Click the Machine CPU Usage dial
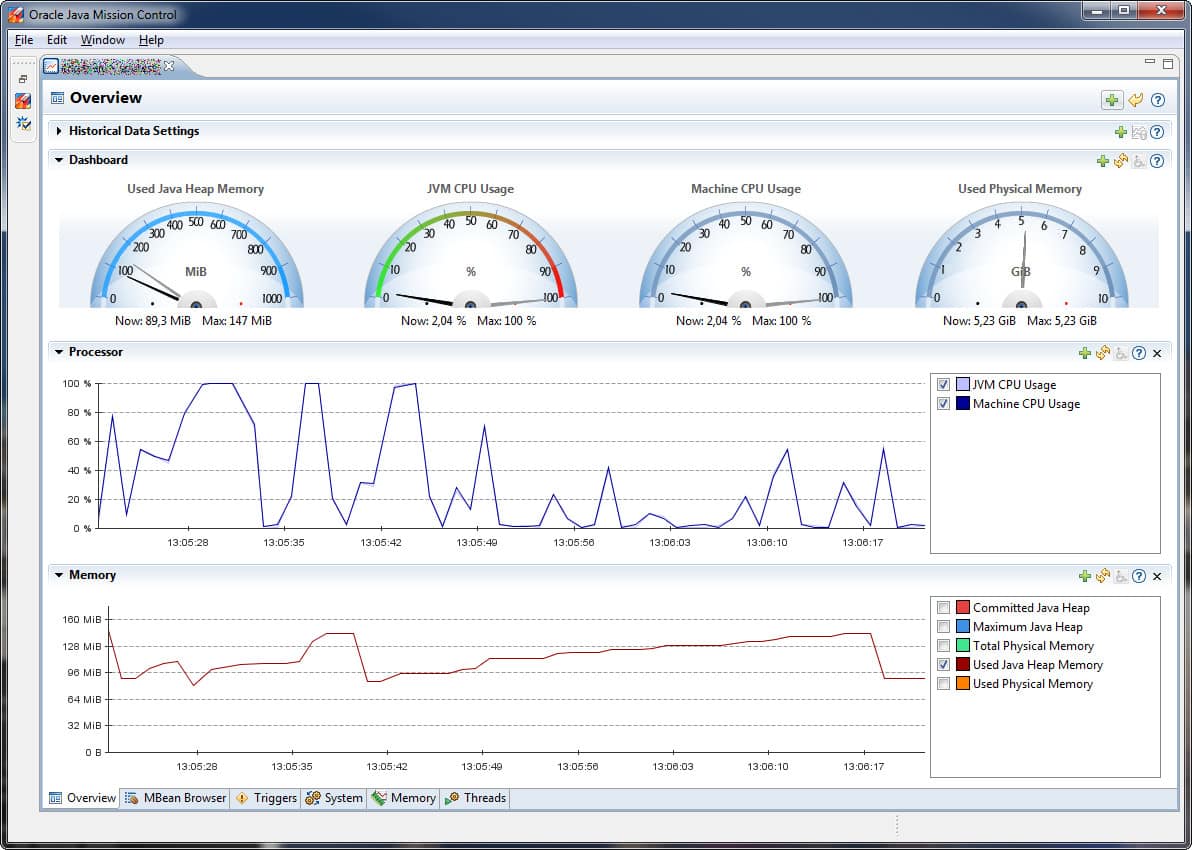The image size is (1192, 850). 746,257
